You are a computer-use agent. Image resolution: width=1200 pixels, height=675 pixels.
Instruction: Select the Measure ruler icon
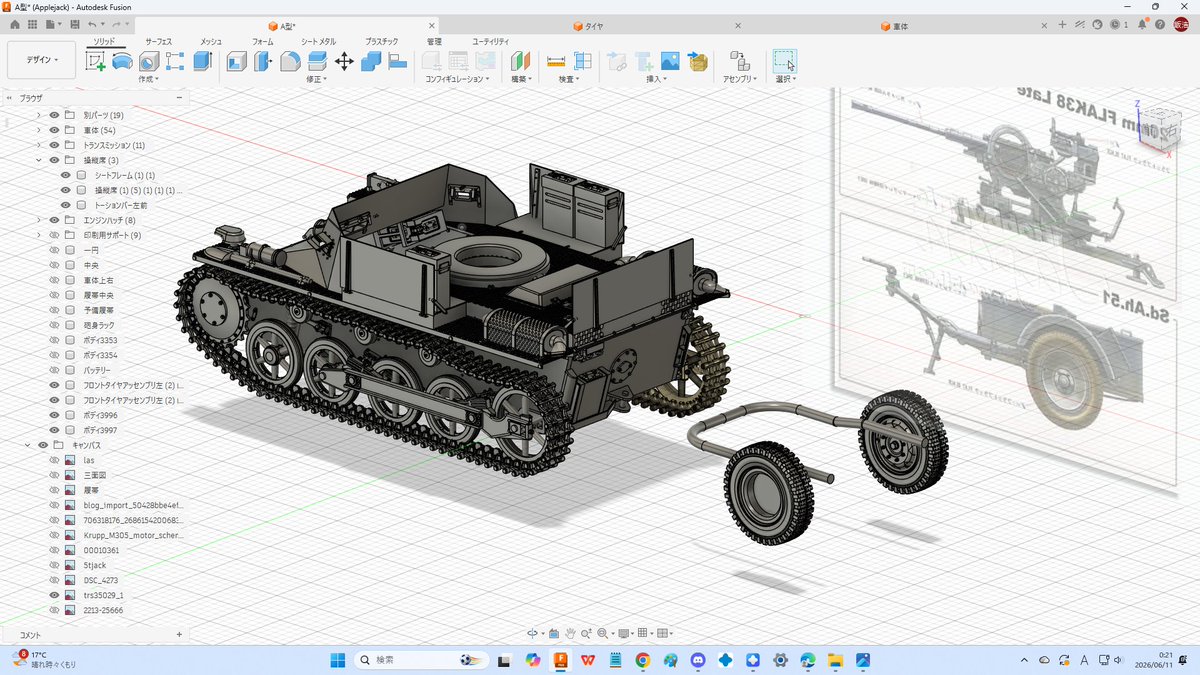[x=556, y=61]
